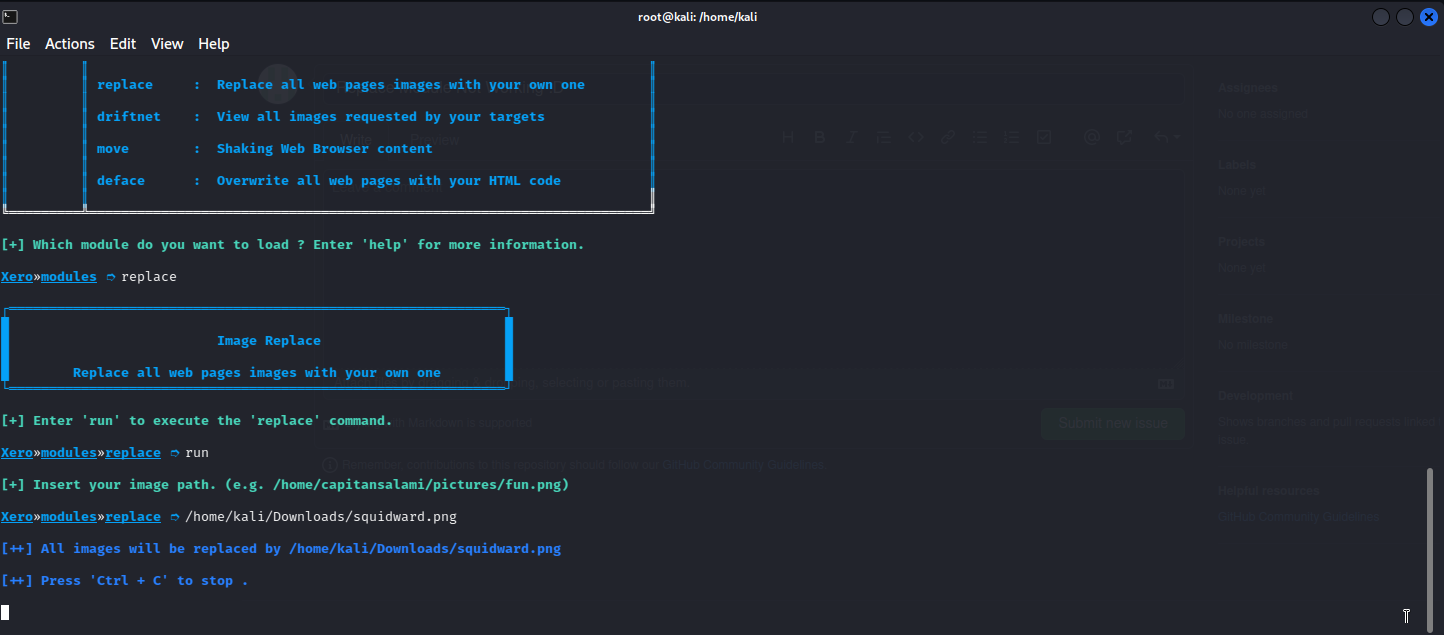Click the insert link icon
This screenshot has width=1444, height=635.
click(948, 136)
